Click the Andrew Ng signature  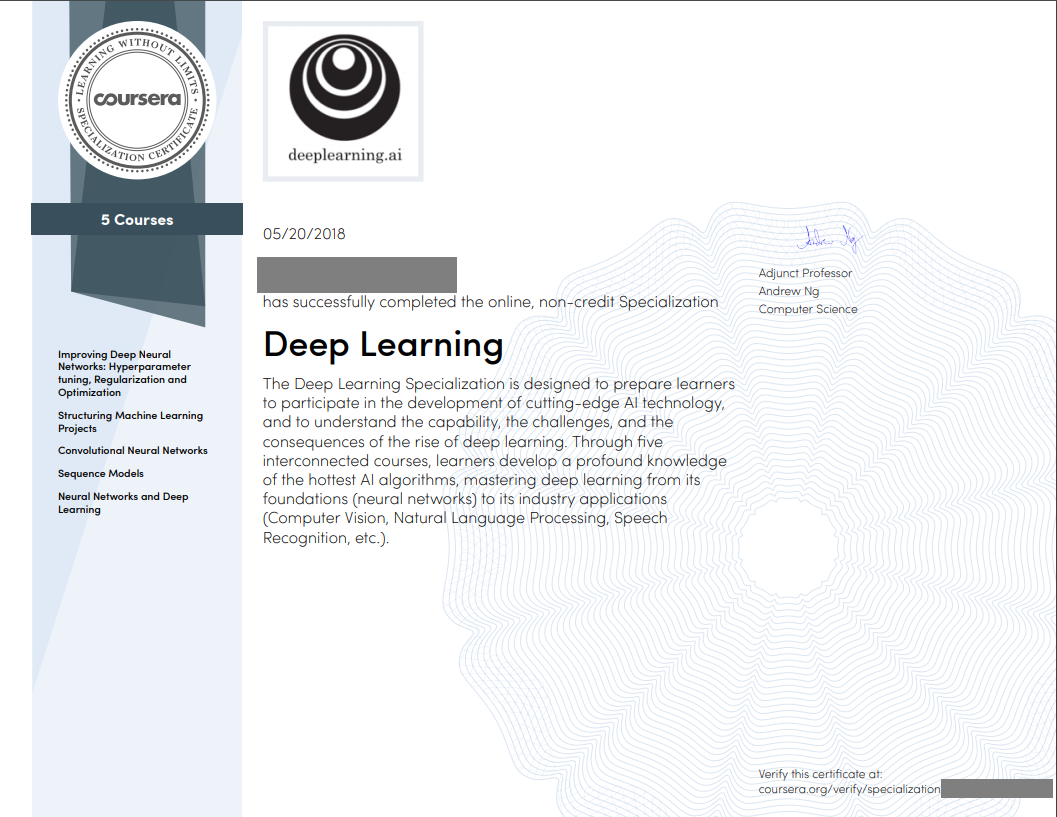click(828, 239)
